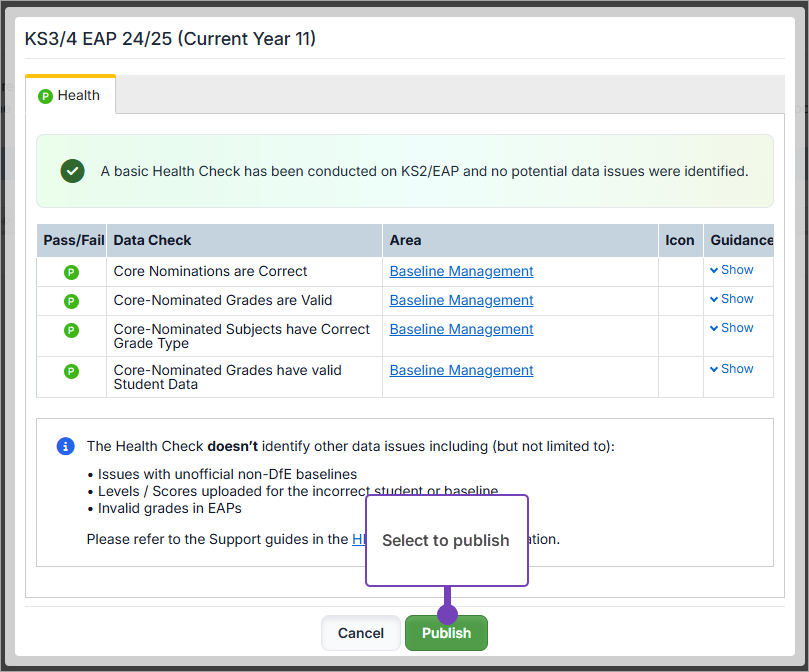Screen dimensions: 809x672
Task: Click the green checkmark icon in success banner
Action: point(72,171)
